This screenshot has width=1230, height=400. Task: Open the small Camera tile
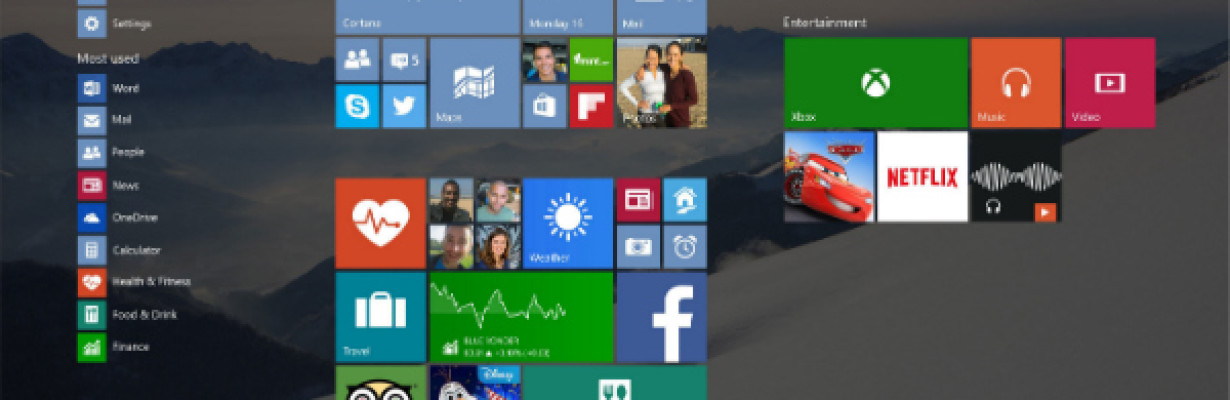[638, 246]
